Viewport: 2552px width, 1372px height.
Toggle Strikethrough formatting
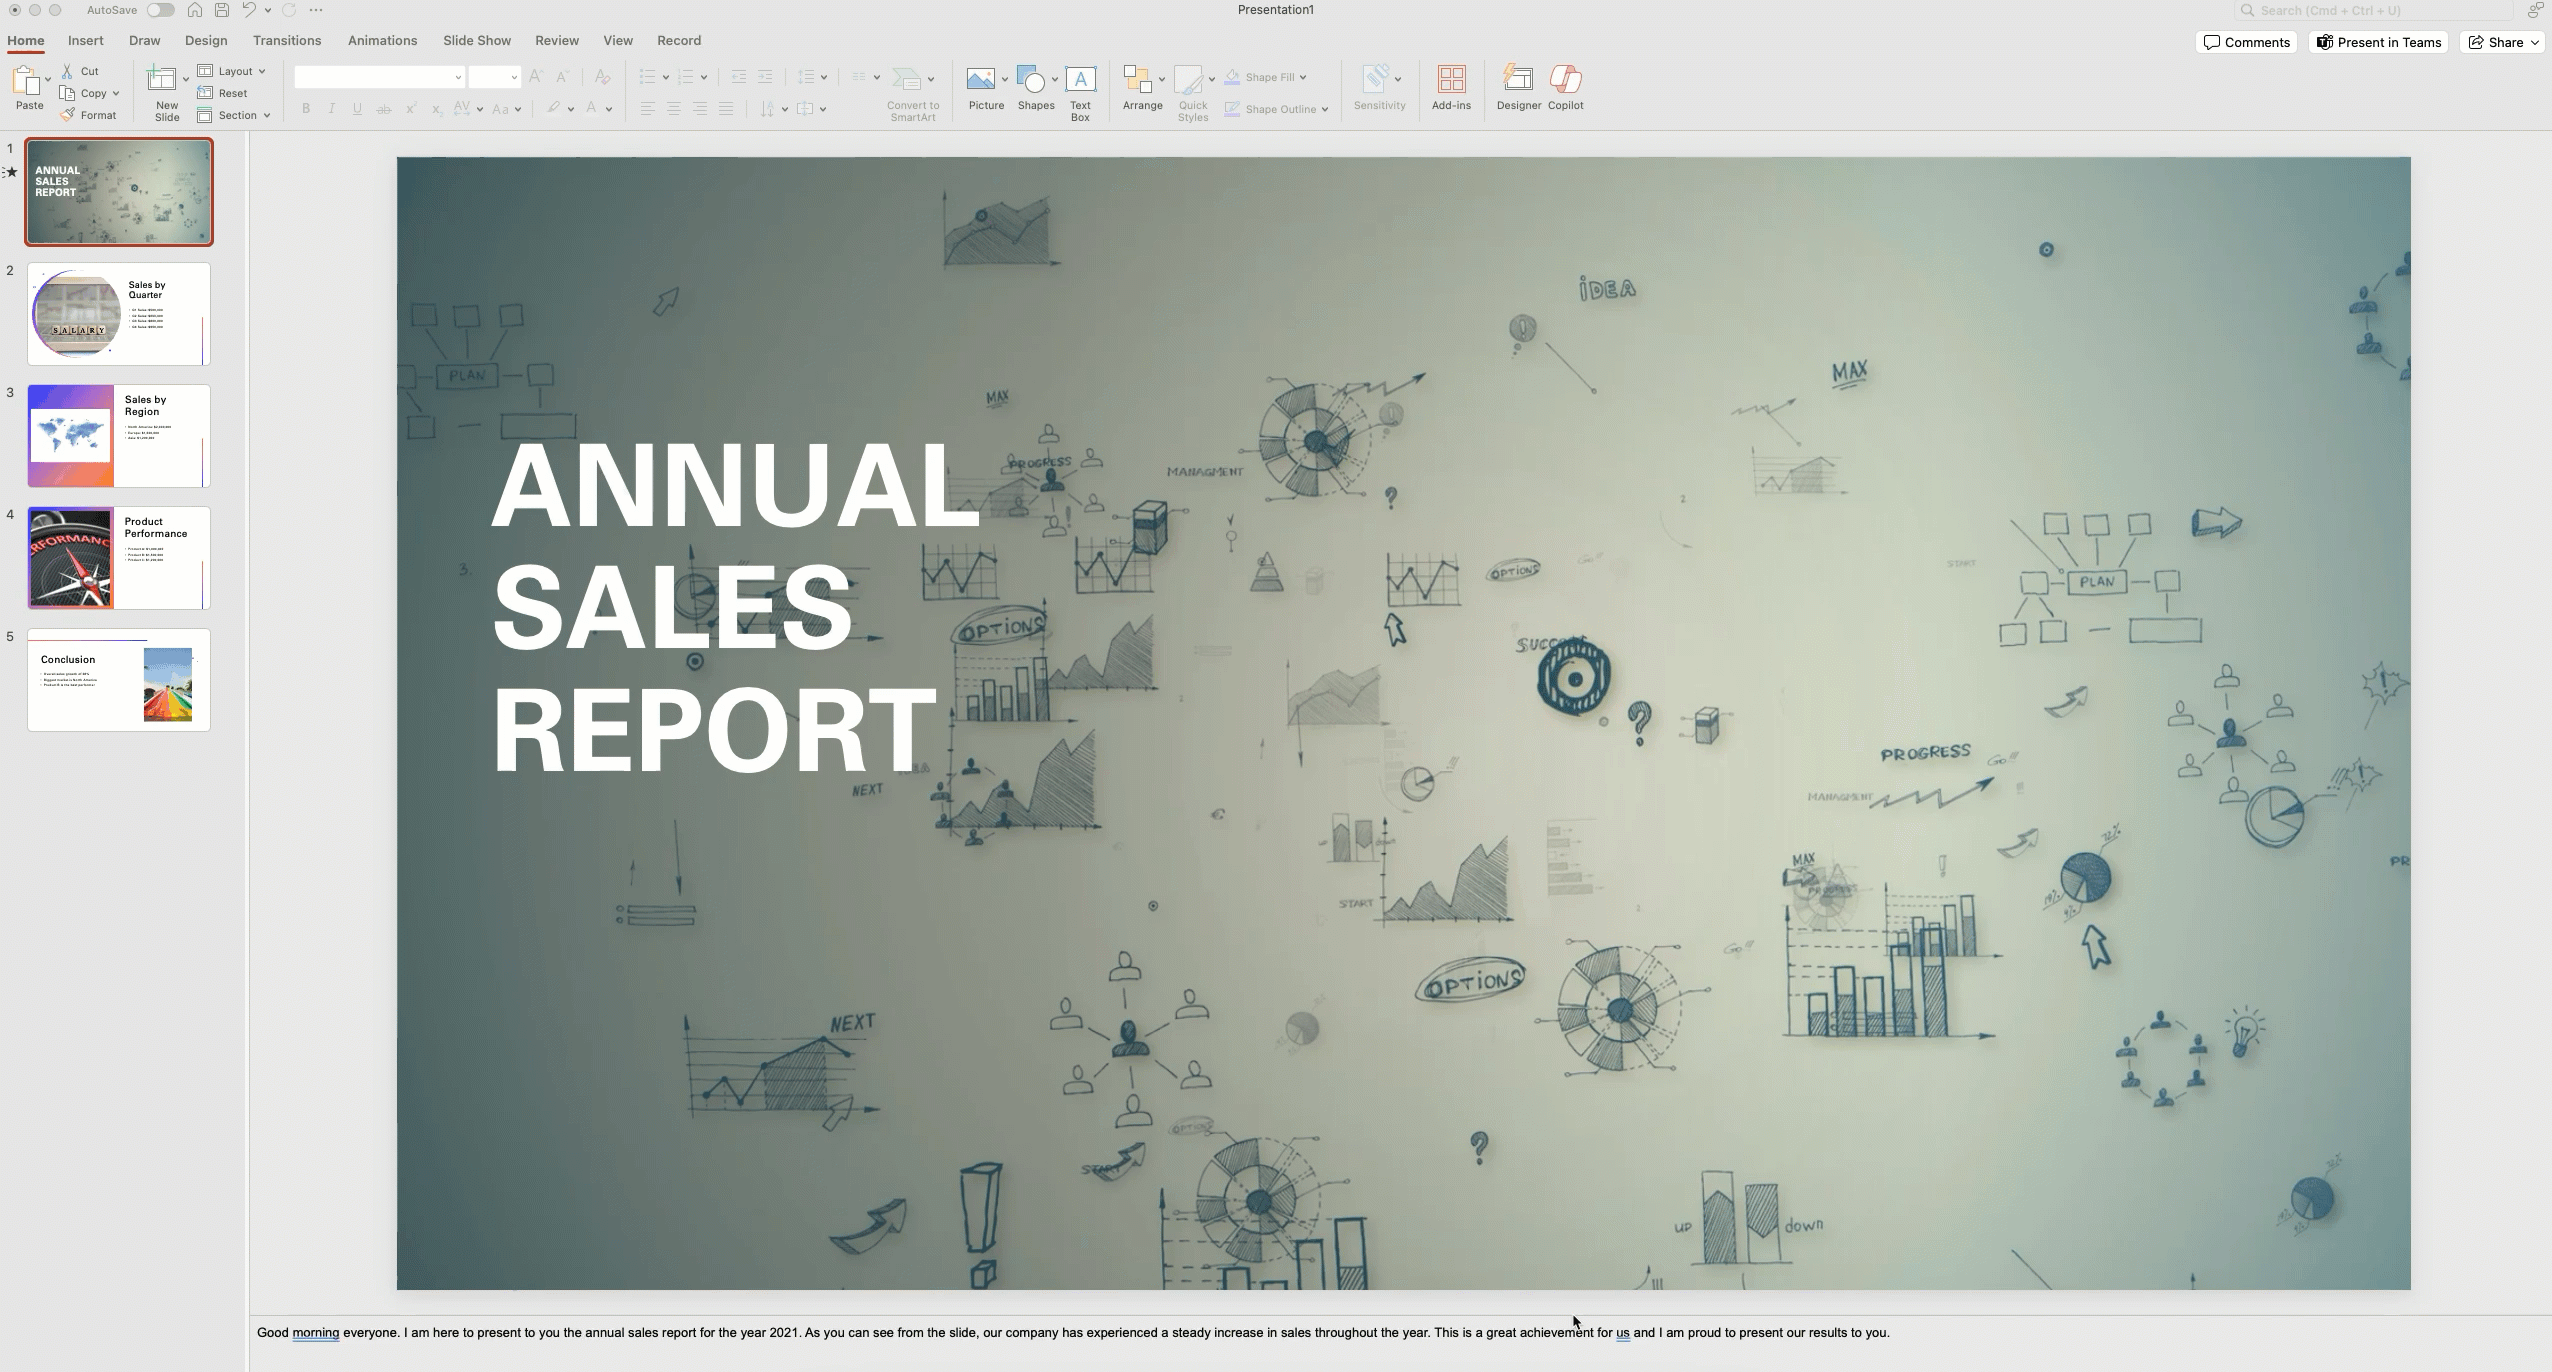pyautogui.click(x=383, y=109)
